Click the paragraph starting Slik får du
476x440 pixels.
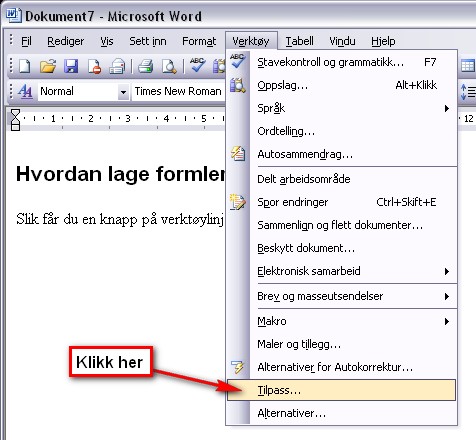coord(120,219)
